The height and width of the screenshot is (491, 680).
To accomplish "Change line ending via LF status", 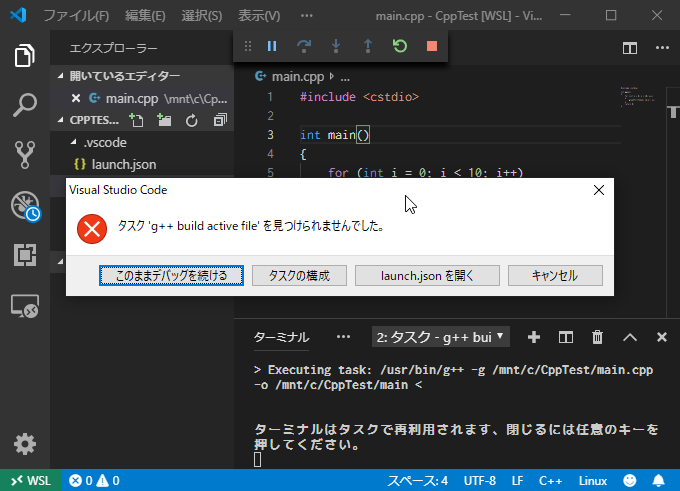I will click(517, 481).
